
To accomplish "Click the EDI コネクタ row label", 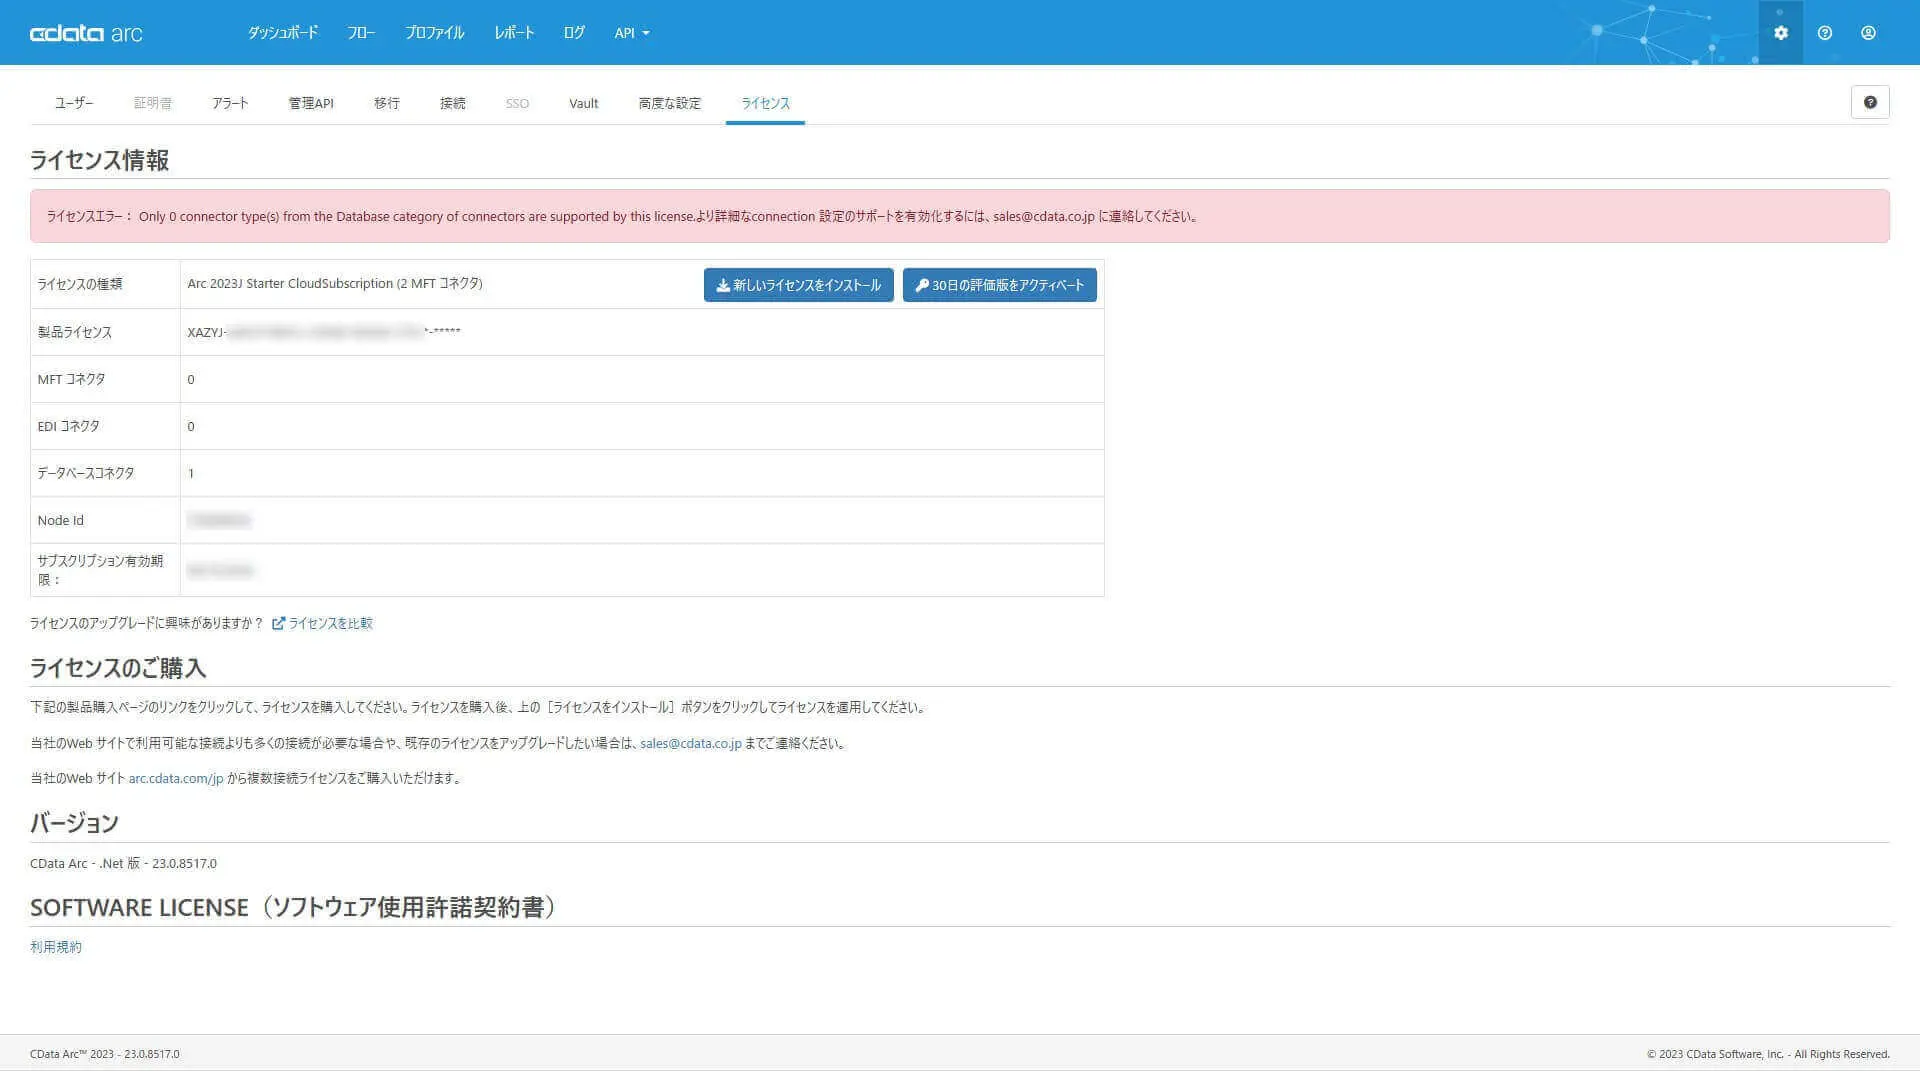I will coord(69,426).
